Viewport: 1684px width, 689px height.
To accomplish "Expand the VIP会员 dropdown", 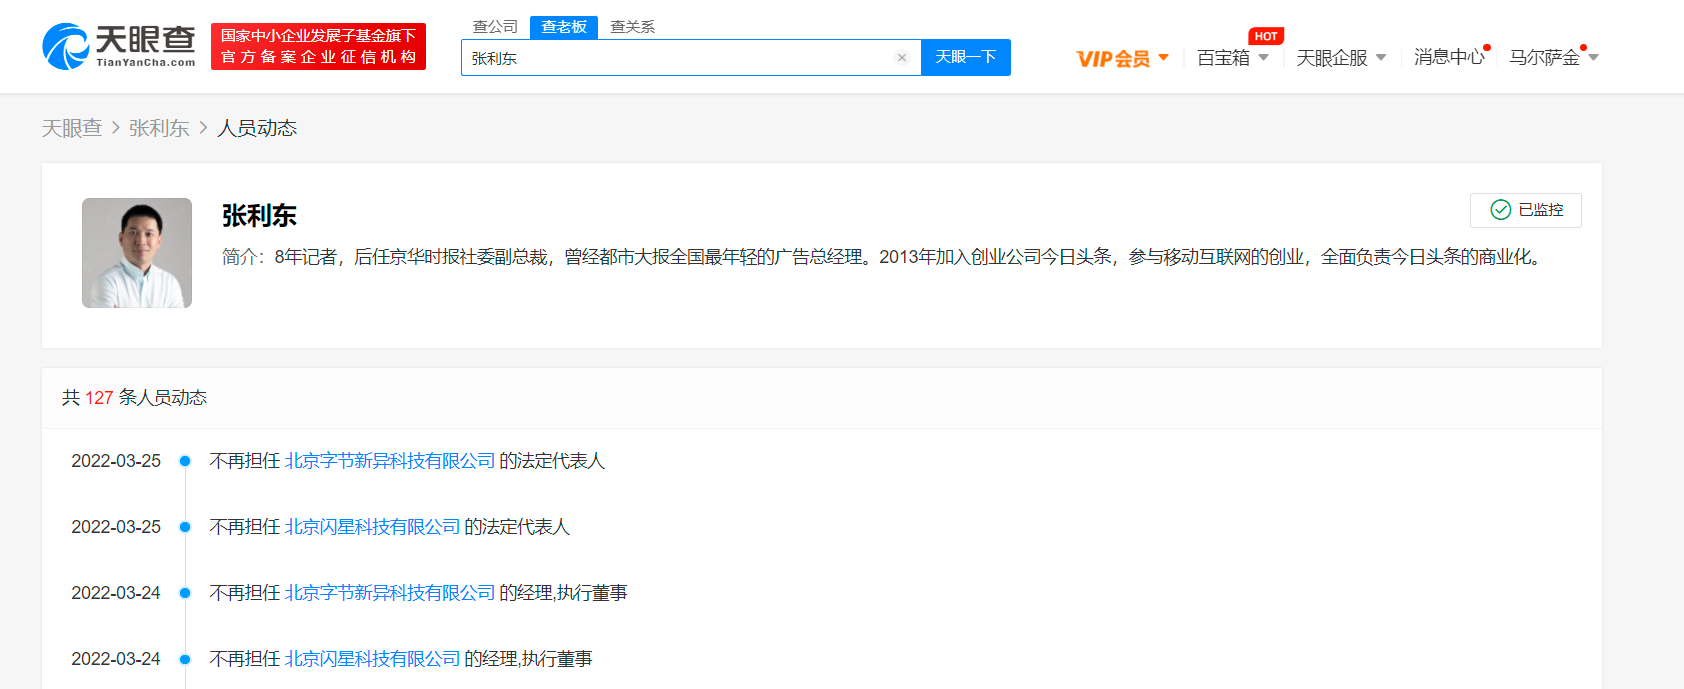I will point(1122,58).
